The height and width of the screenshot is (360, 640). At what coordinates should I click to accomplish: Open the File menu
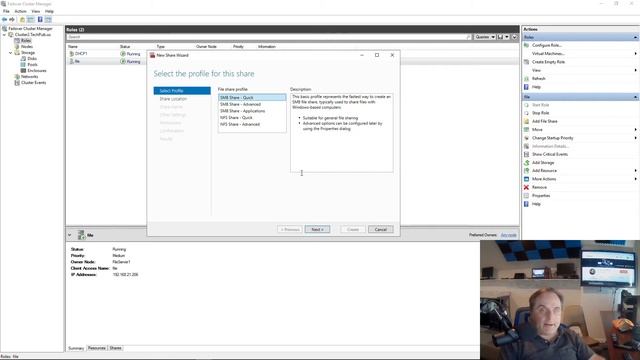(x=6, y=11)
